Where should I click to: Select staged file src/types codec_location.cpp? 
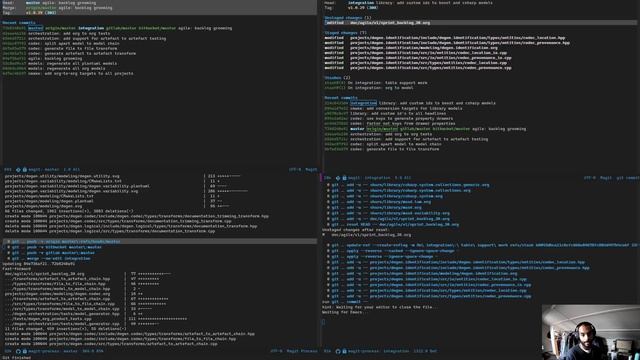point(416,63)
